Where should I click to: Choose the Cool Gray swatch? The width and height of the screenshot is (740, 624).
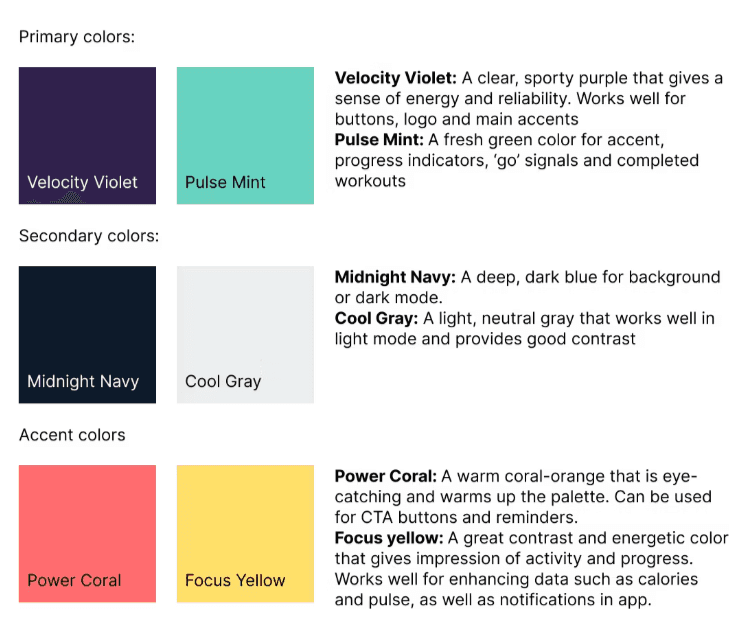click(245, 335)
